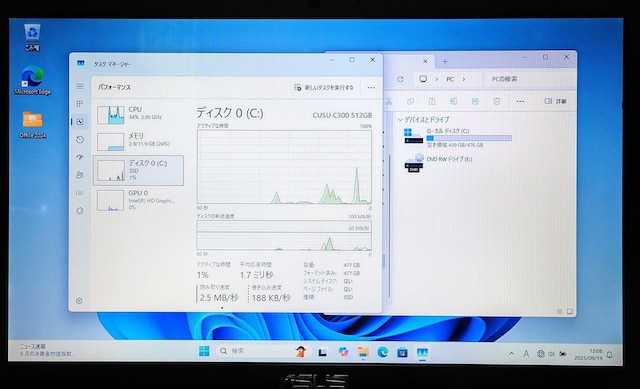Select メモリ performance item

[138, 141]
